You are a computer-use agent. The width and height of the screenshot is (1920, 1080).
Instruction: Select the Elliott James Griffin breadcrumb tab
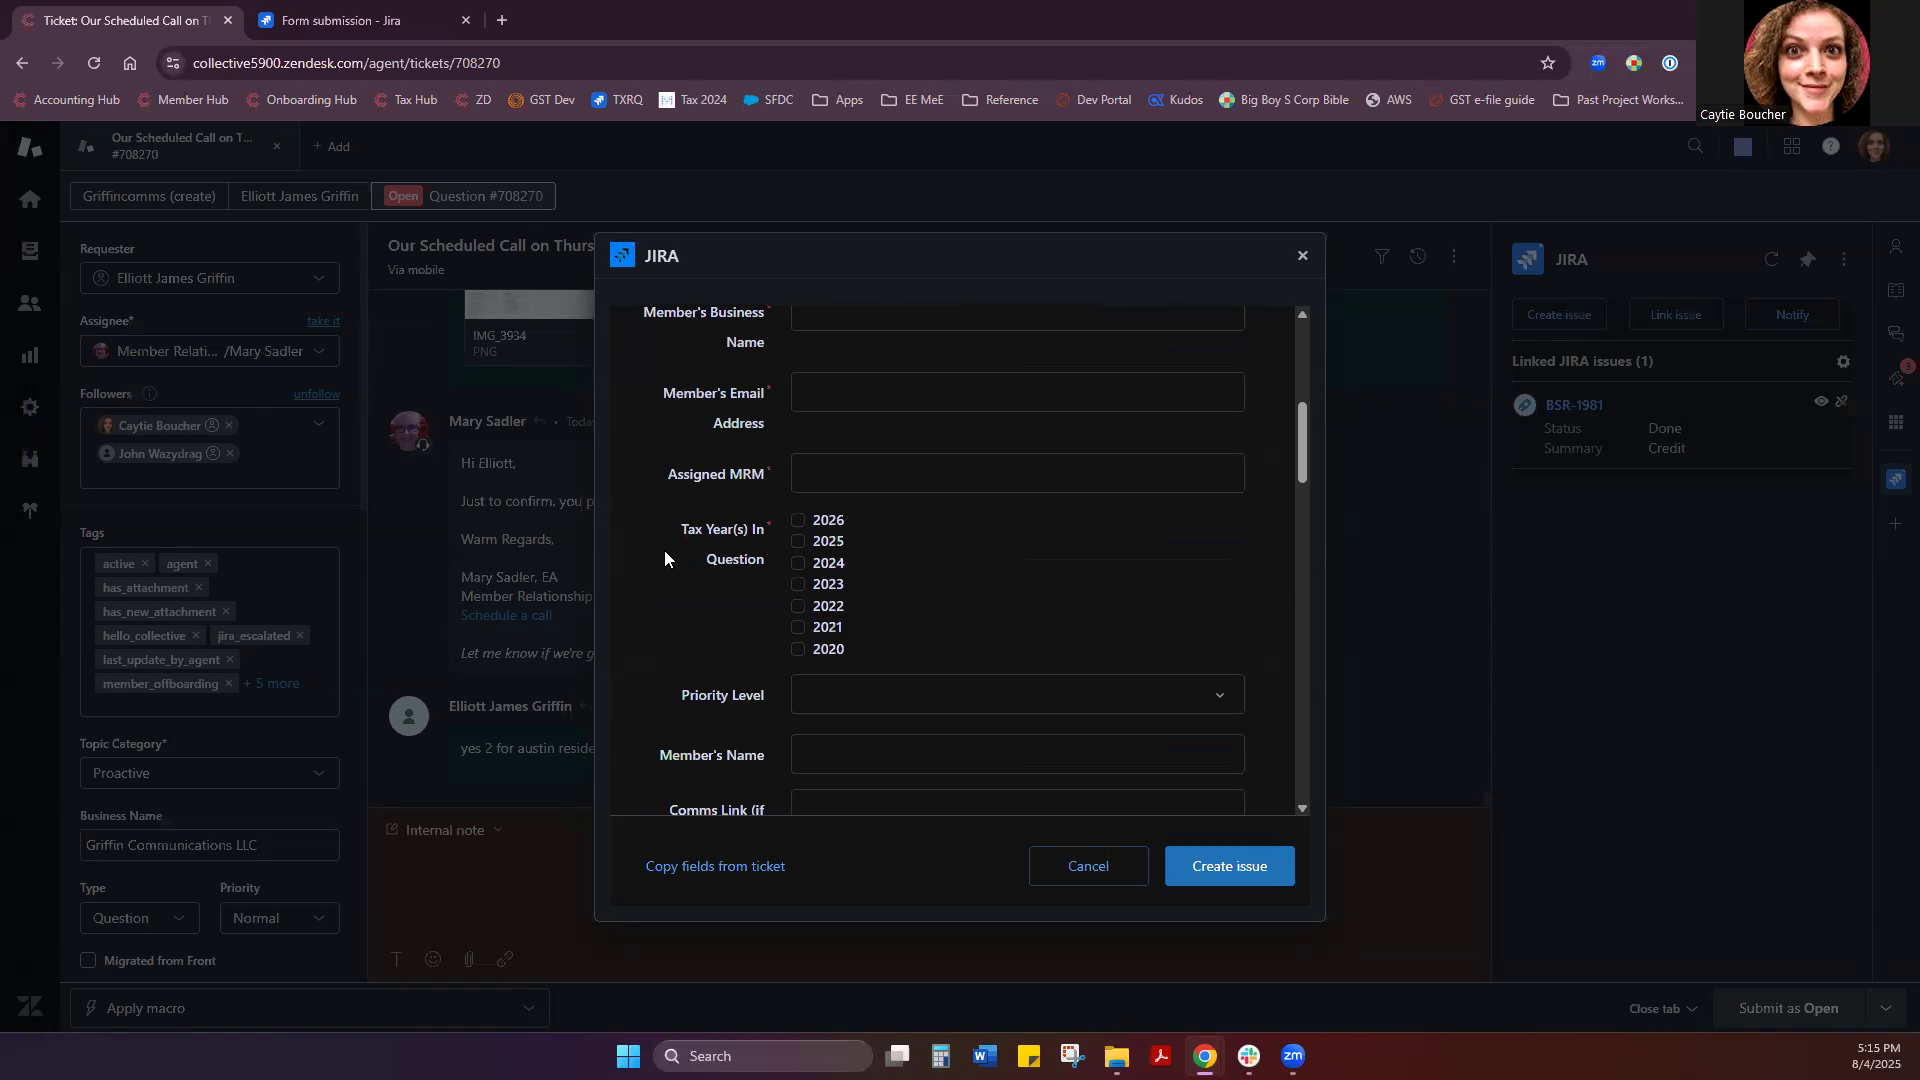[299, 196]
